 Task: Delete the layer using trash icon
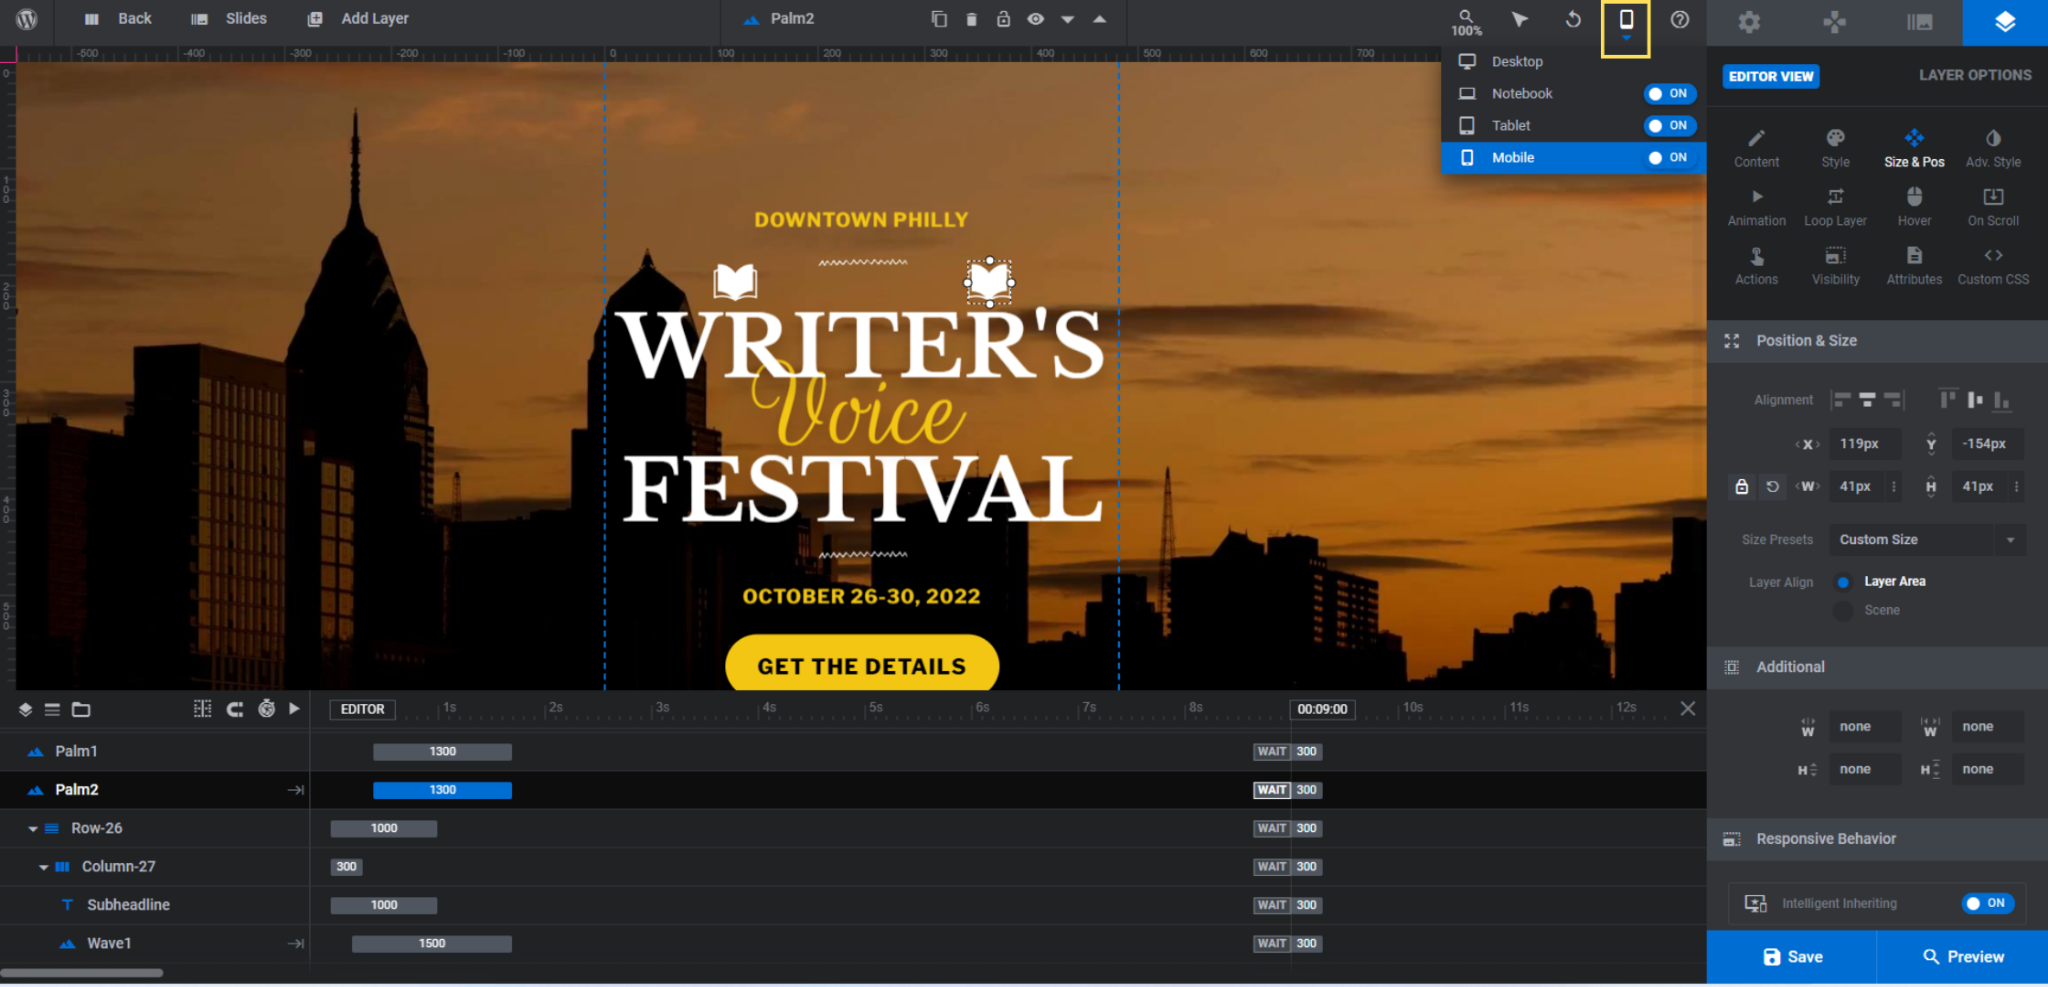pos(971,19)
